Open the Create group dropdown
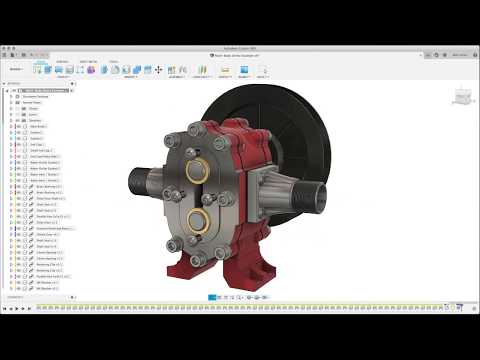Image resolution: width=480 pixels, height=360 pixels. click(63, 77)
